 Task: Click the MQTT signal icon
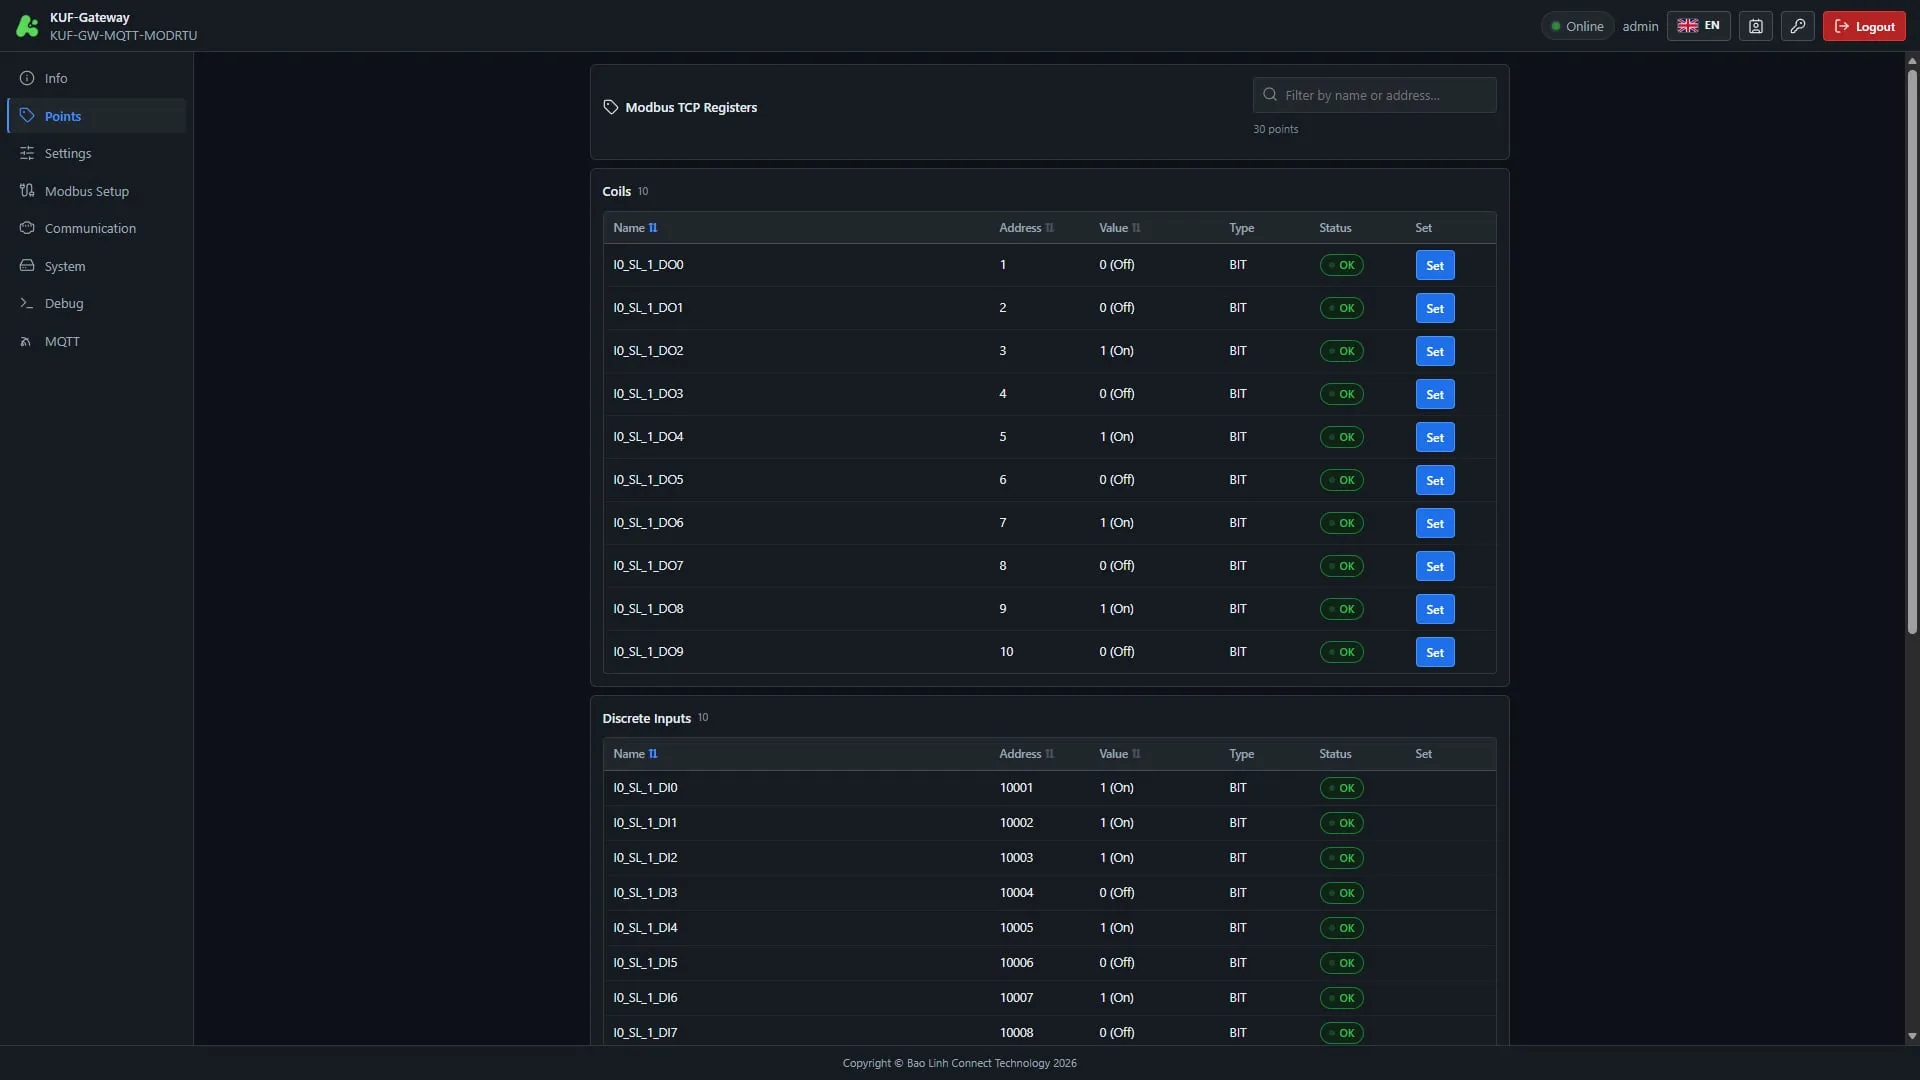click(27, 341)
